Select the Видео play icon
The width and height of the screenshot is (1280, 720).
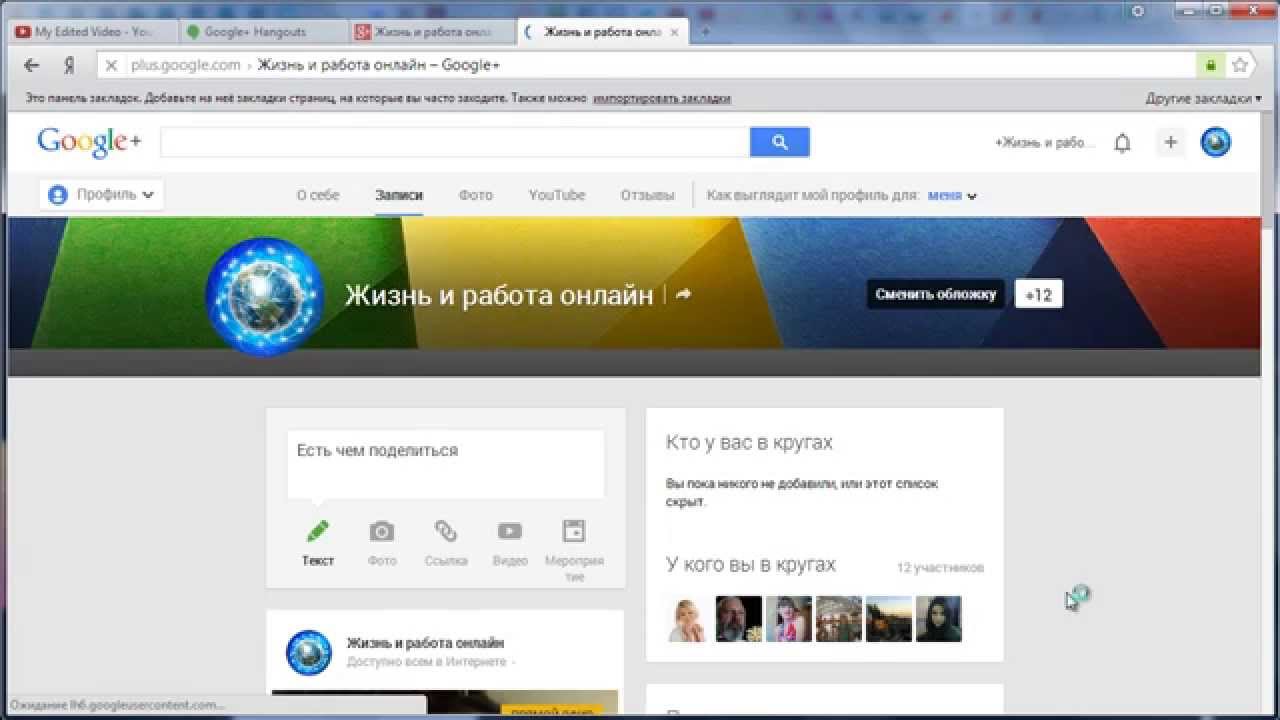point(510,531)
